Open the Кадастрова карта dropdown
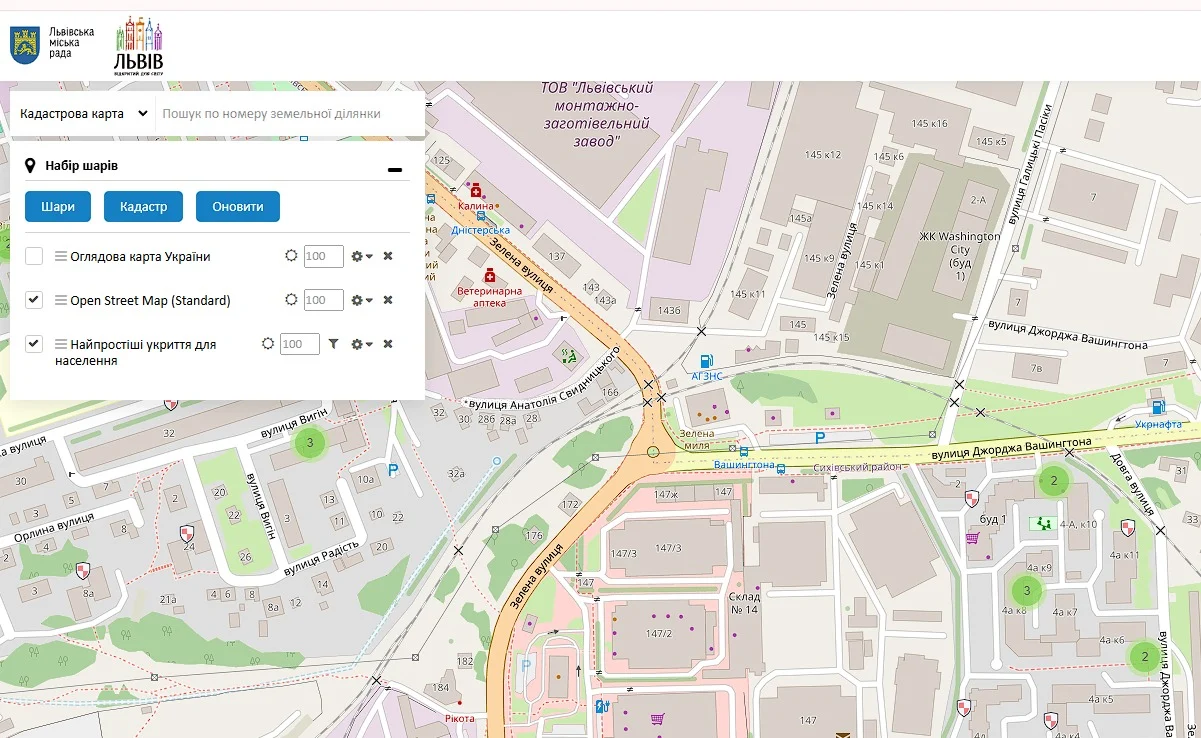The height and width of the screenshot is (738, 1201). pos(84,114)
